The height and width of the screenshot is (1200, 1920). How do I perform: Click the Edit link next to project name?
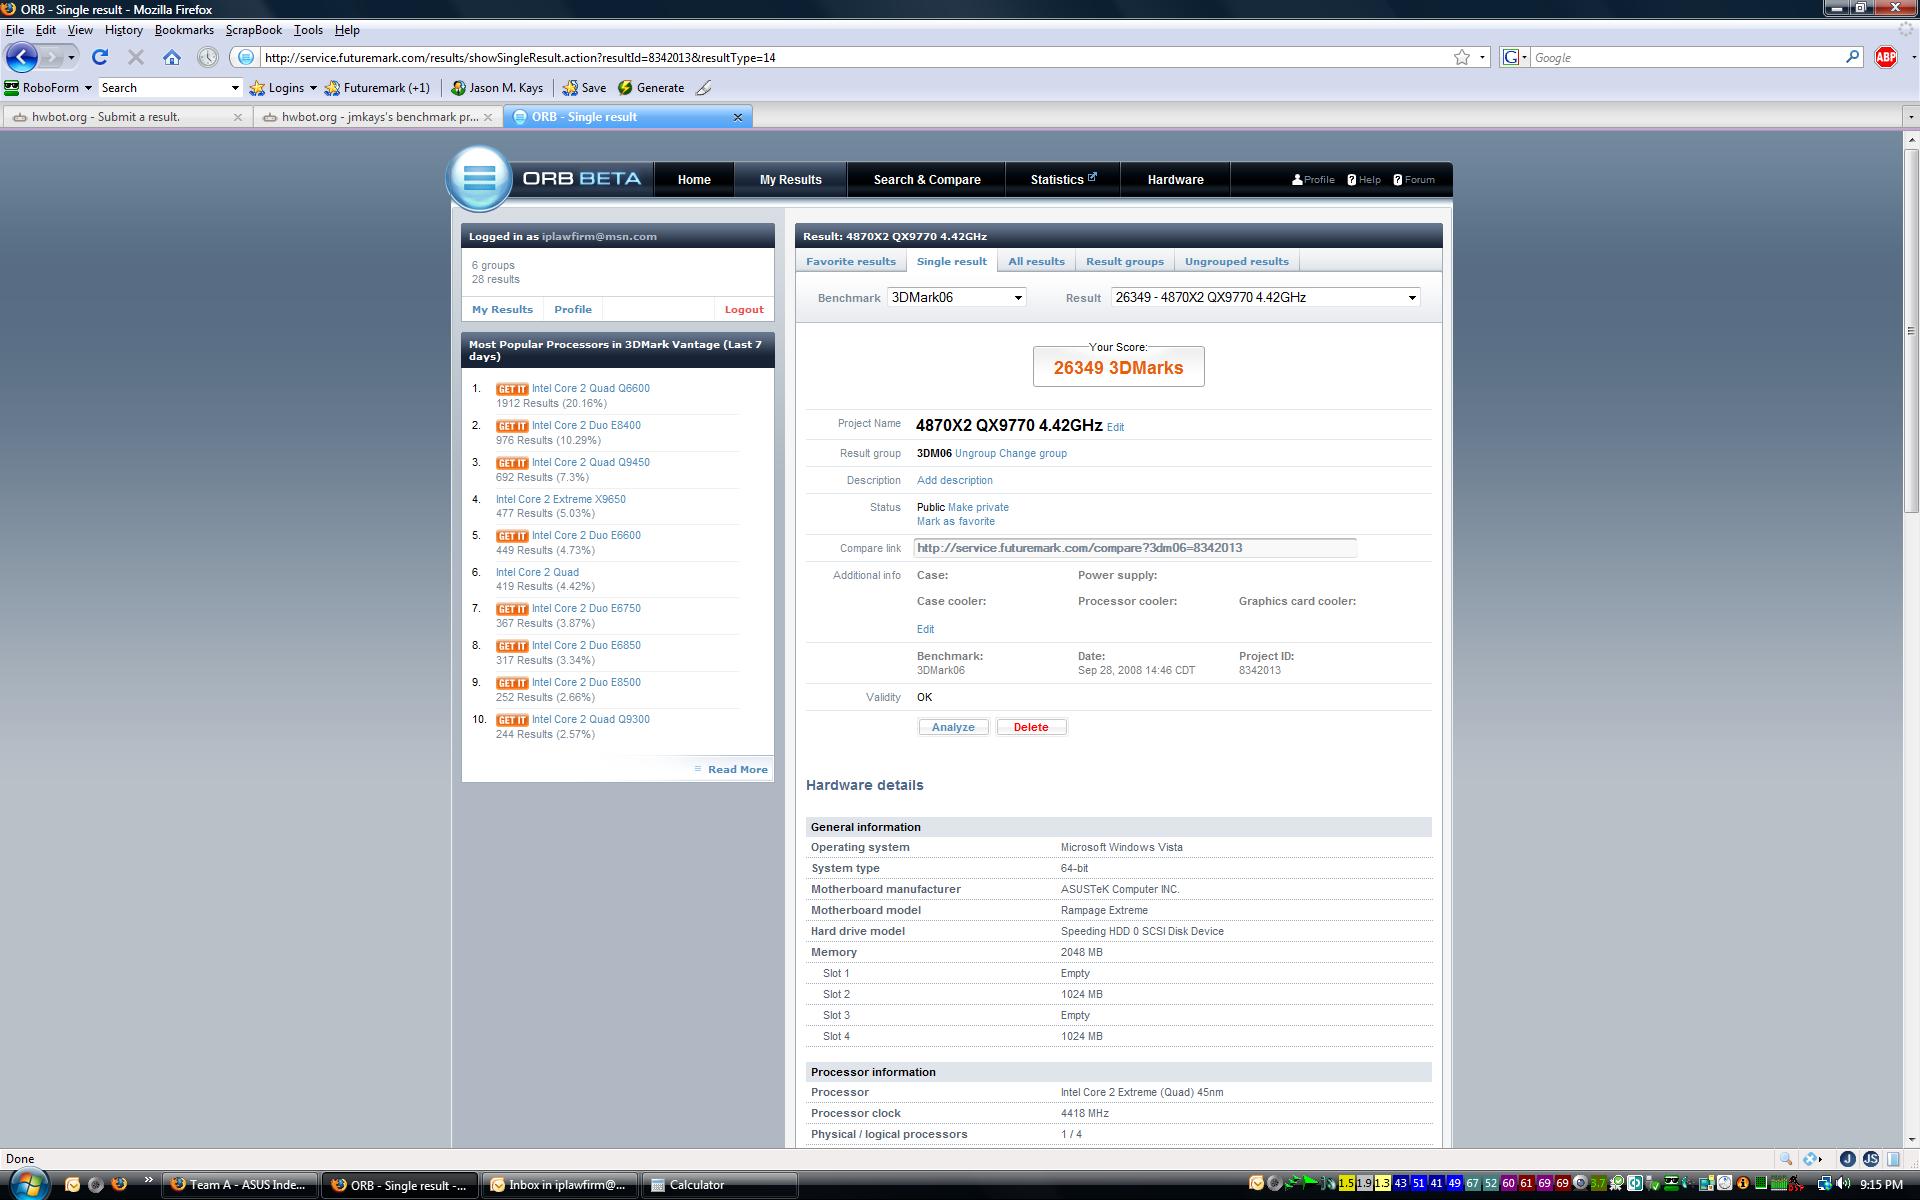(x=1115, y=427)
